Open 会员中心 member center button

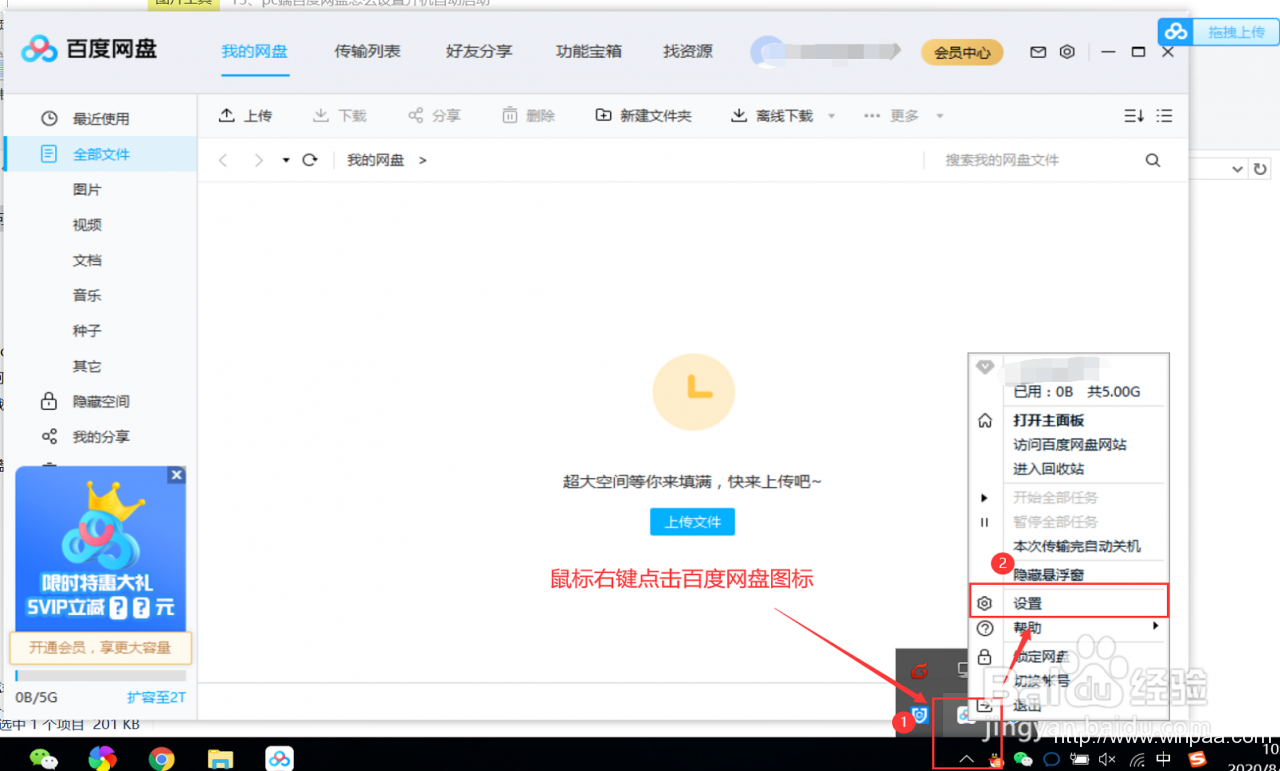pyautogui.click(x=962, y=52)
